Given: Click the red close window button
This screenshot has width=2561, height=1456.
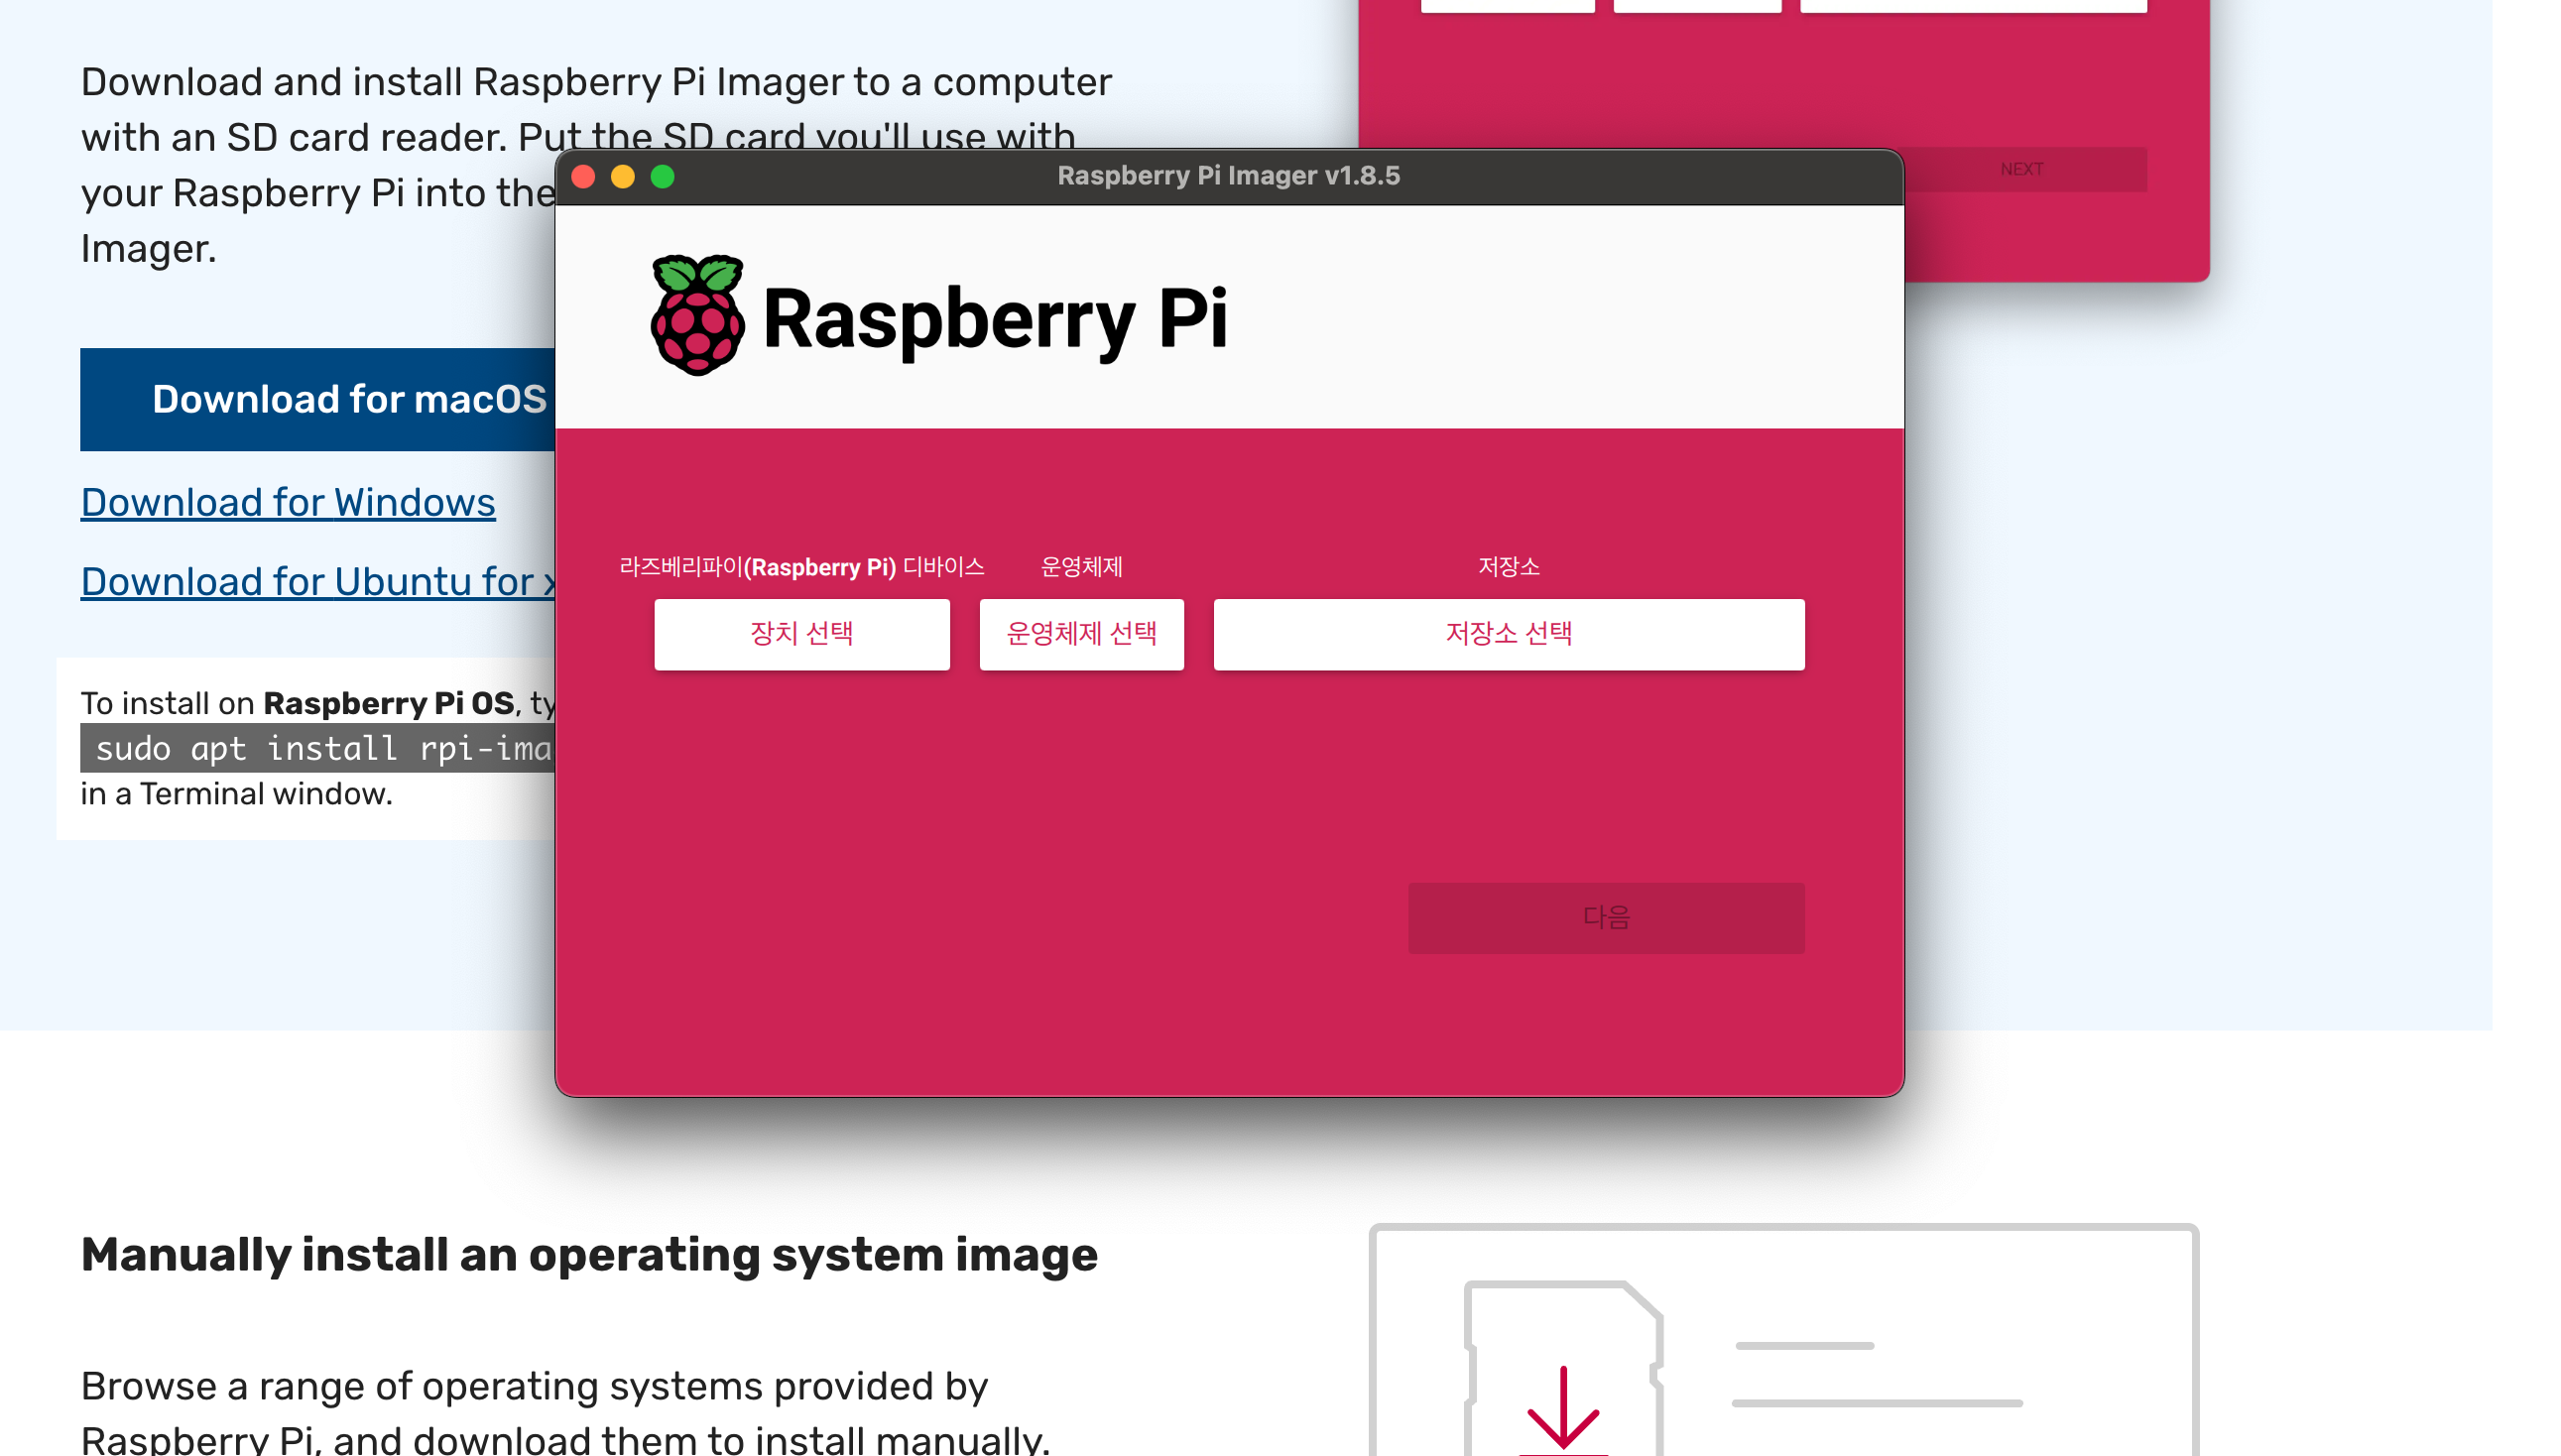Looking at the screenshot, I should pyautogui.click(x=583, y=177).
